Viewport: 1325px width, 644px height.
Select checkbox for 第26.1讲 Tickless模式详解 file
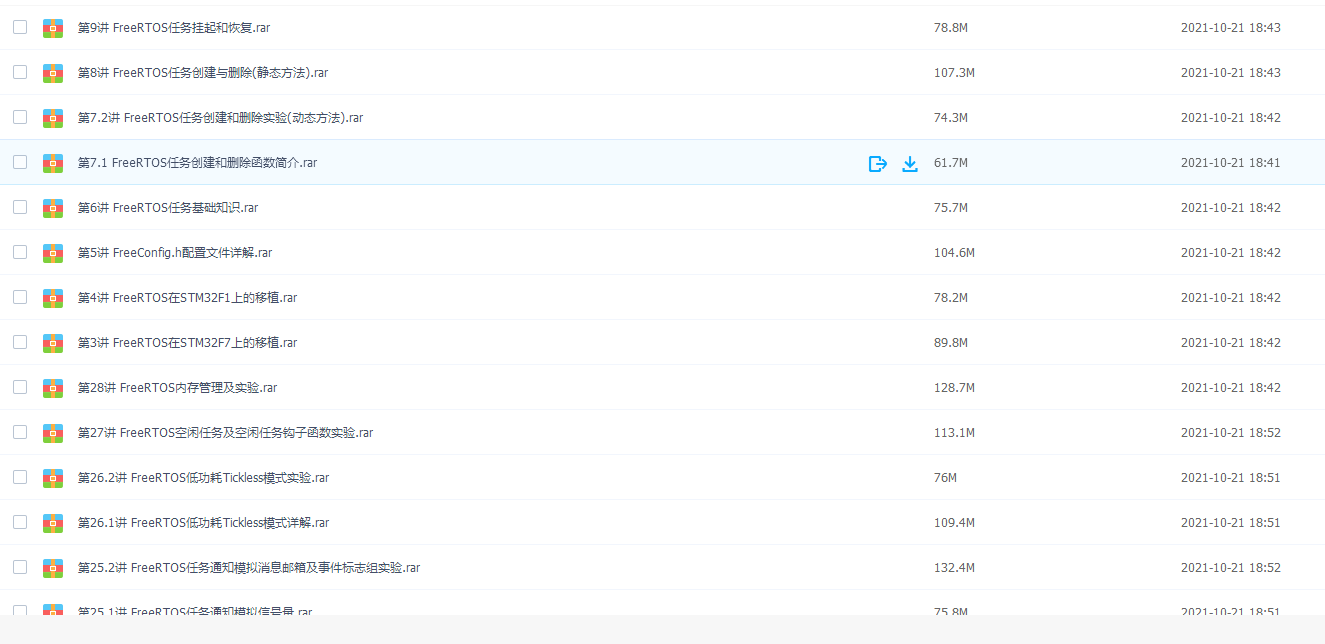click(20, 522)
